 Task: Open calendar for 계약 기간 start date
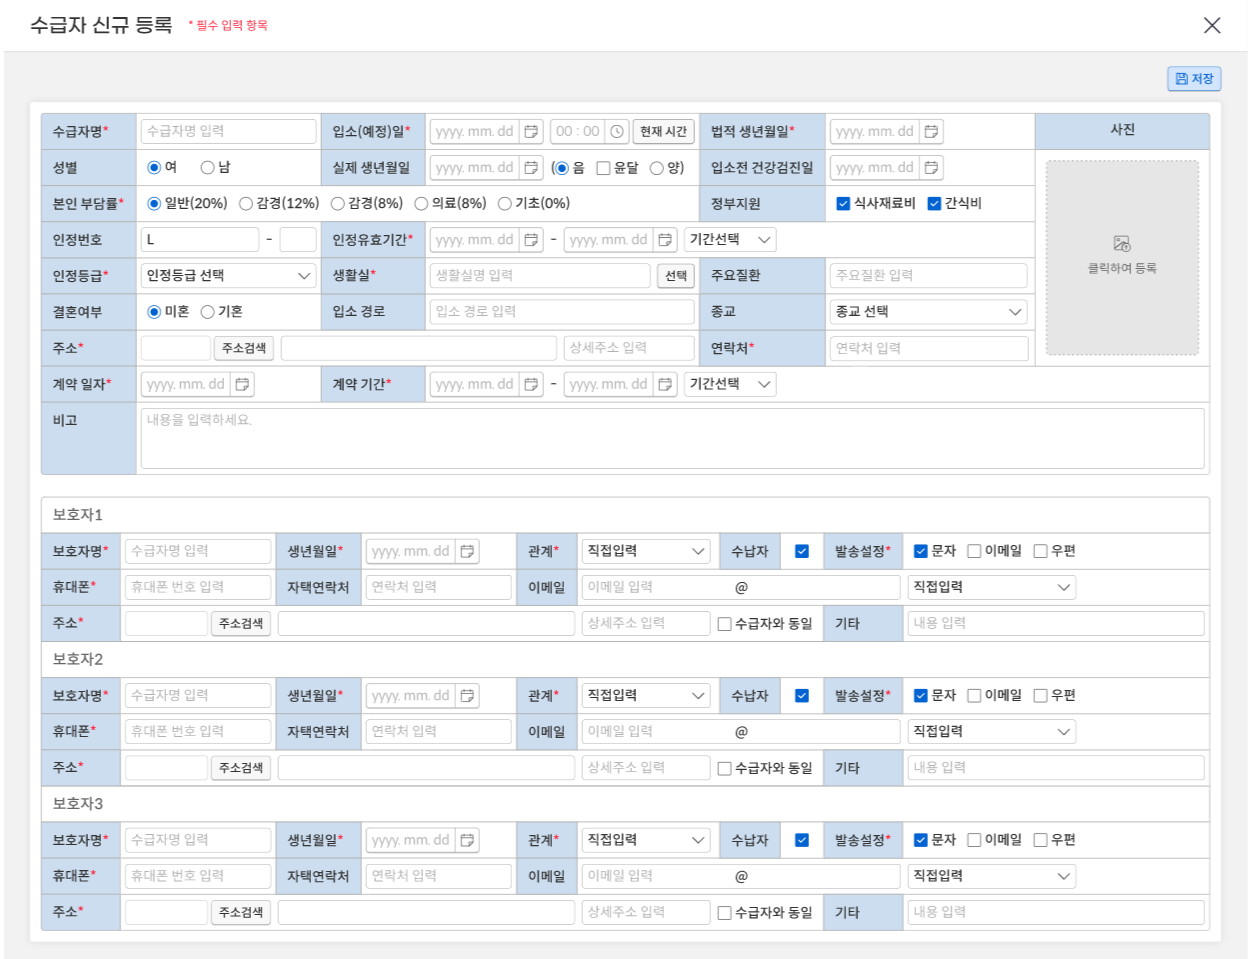(531, 384)
